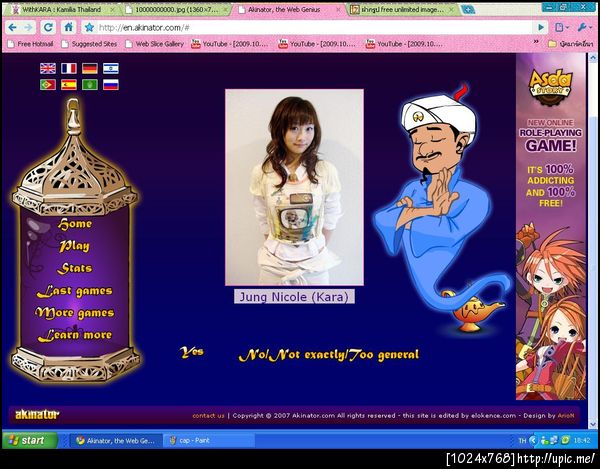600x469 pixels.
Task: Expand the bookmarks overflow chevron
Action: (536, 42)
